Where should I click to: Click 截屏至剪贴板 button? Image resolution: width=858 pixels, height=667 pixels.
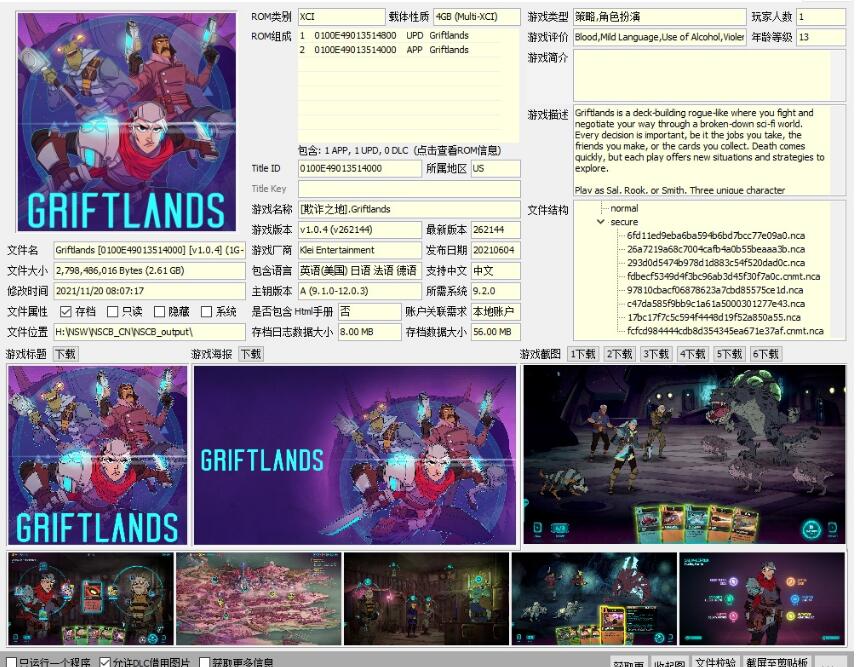coord(776,662)
